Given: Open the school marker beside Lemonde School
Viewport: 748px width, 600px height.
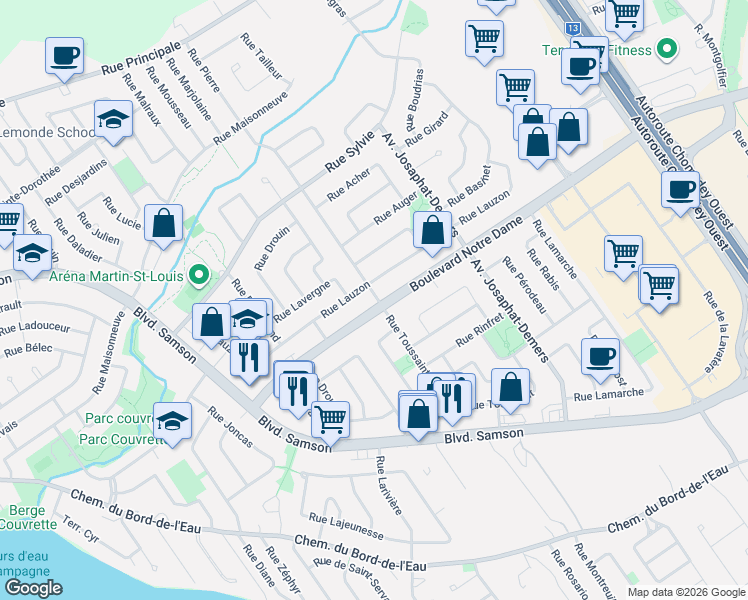Looking at the screenshot, I should click(114, 119).
